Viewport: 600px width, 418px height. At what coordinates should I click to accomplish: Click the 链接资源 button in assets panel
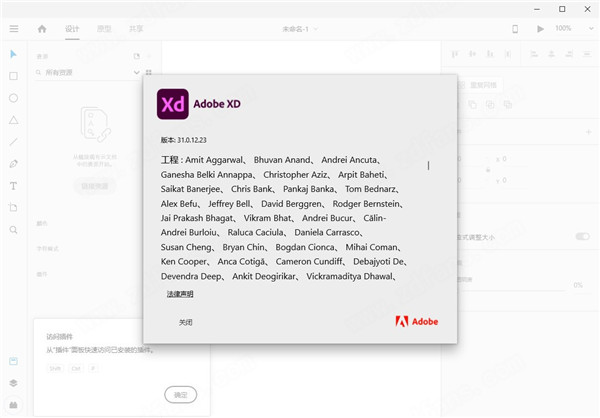pyautogui.click(x=95, y=186)
